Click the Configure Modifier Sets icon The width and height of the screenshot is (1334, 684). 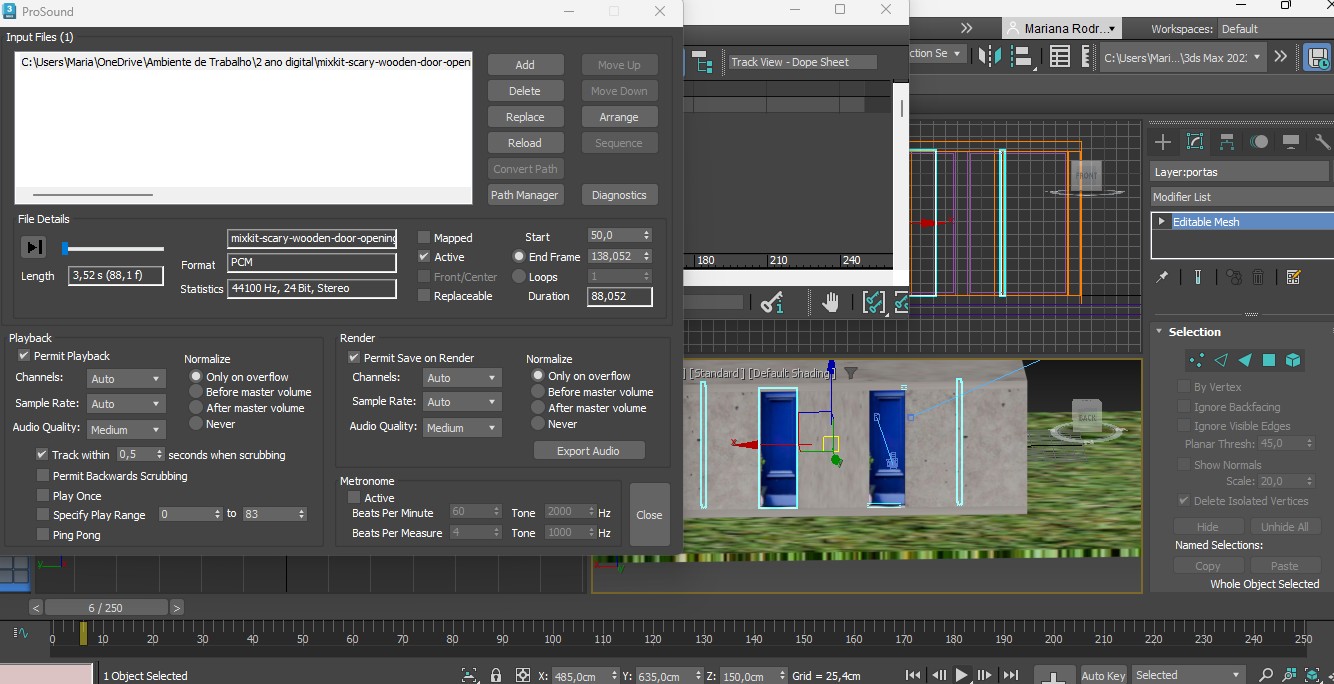tap(1293, 277)
